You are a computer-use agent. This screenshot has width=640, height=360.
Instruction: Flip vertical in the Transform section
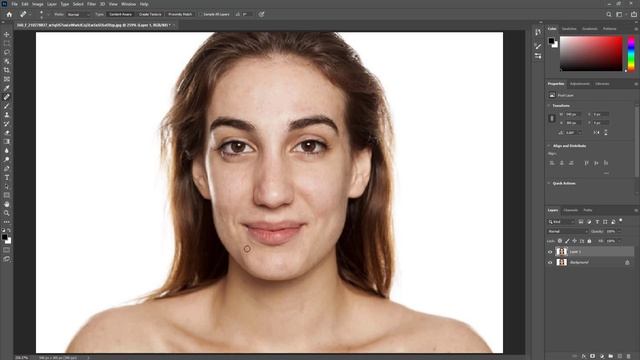606,133
